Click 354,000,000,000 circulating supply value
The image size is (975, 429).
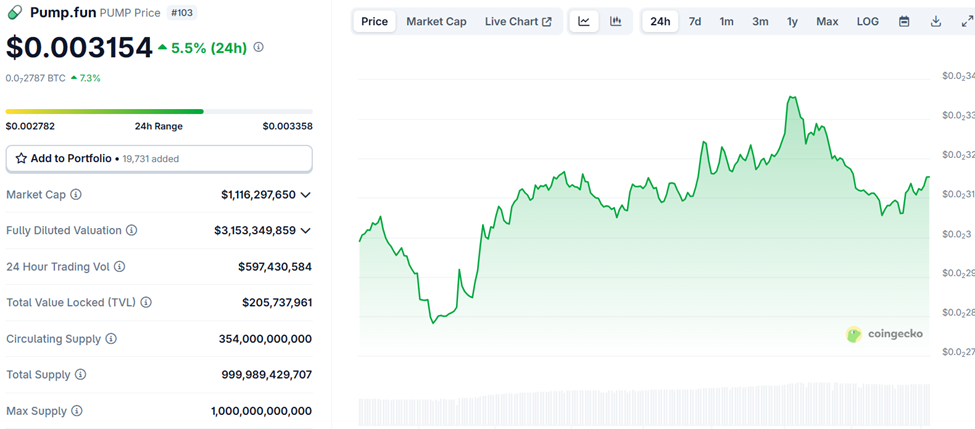[x=266, y=339]
